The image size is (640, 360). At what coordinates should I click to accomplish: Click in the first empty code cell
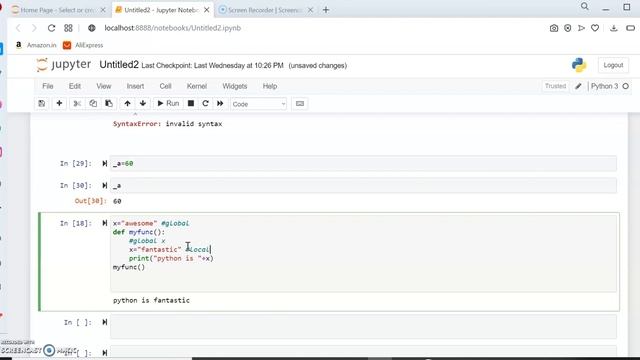pos(363,327)
